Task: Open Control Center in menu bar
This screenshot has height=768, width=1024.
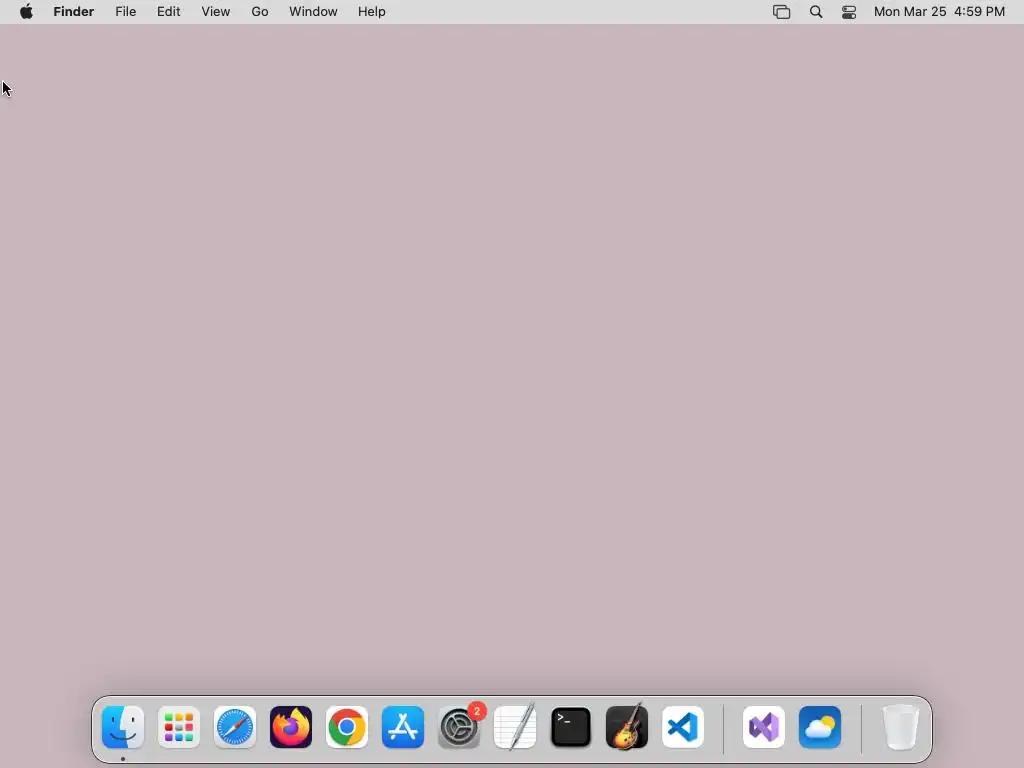Action: 849,12
